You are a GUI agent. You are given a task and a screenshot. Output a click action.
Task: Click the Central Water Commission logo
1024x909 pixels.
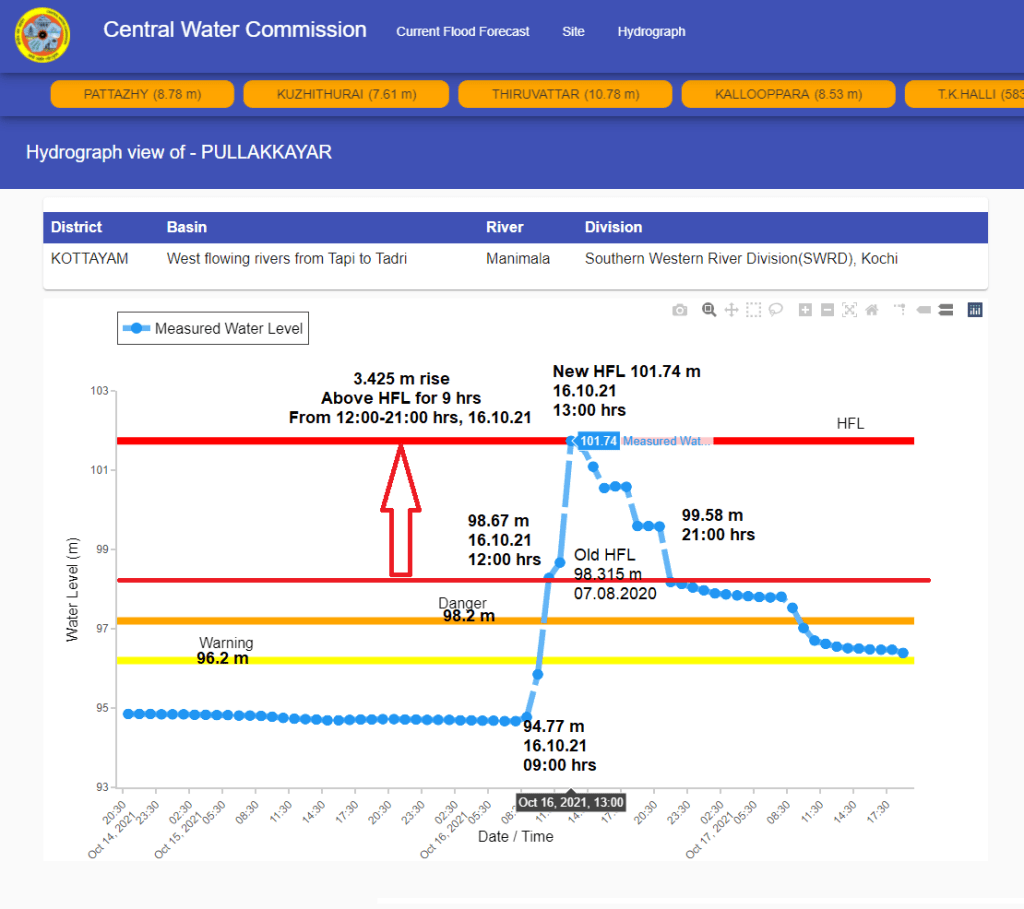(42, 35)
